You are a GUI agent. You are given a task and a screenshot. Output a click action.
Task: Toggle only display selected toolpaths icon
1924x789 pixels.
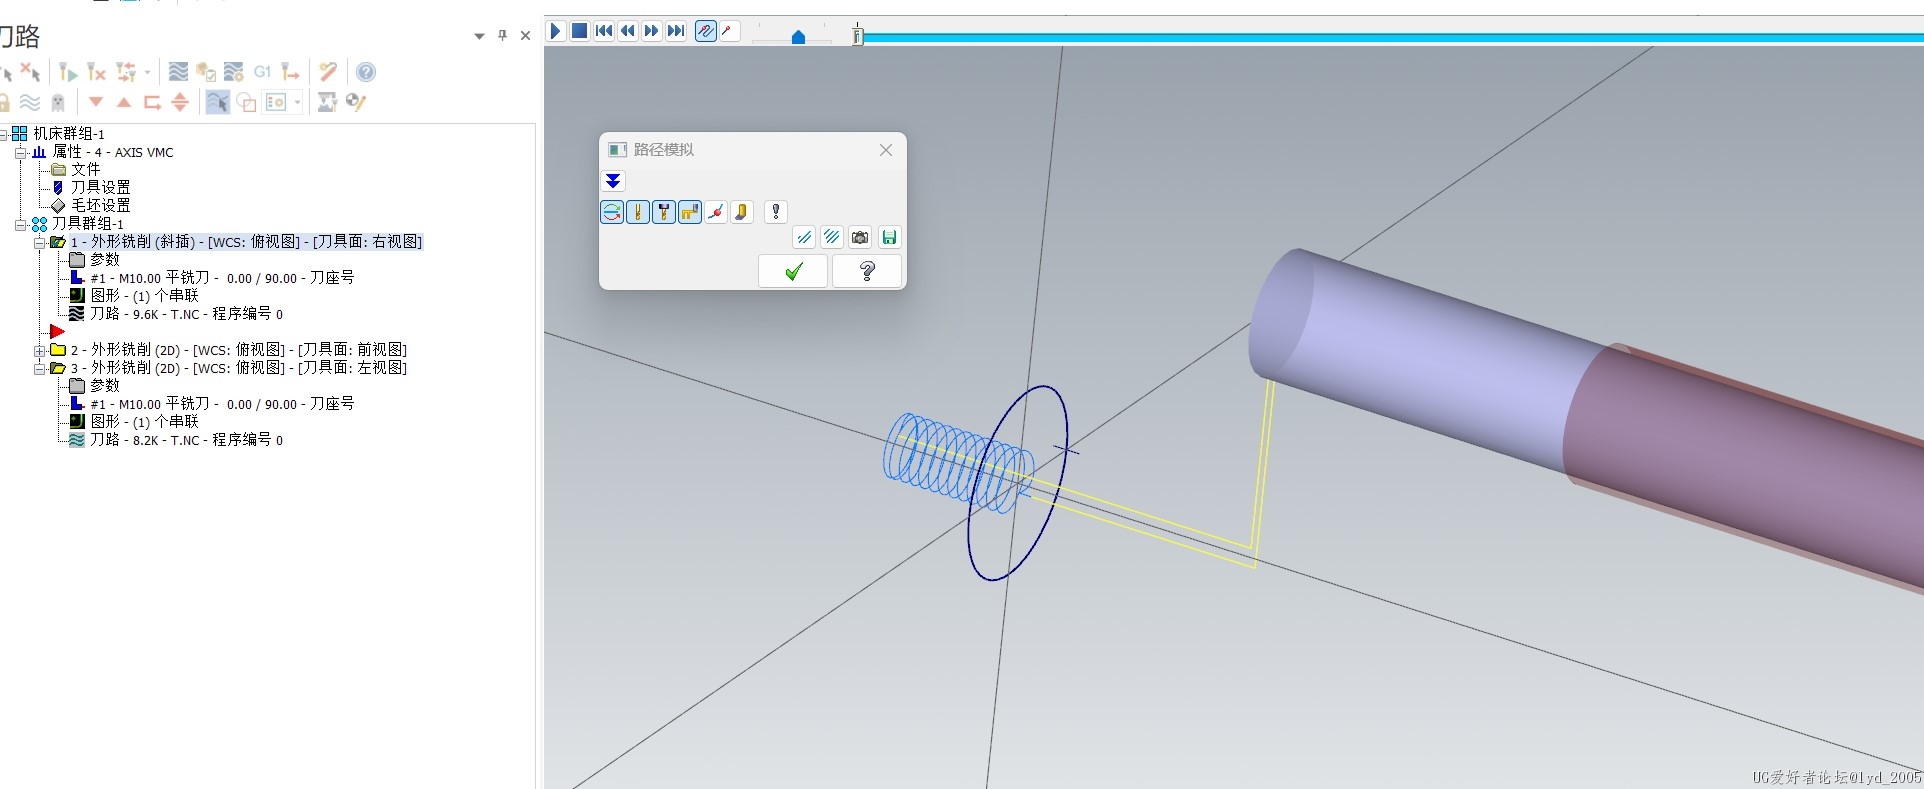coord(217,102)
